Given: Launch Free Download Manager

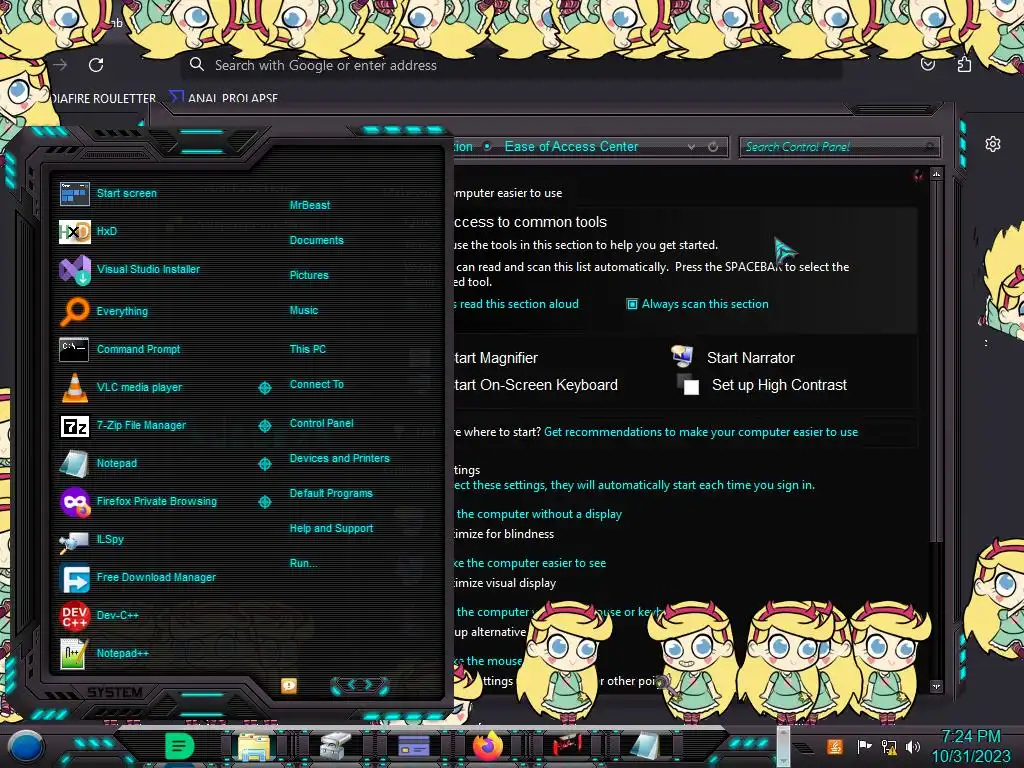Looking at the screenshot, I should (137, 578).
